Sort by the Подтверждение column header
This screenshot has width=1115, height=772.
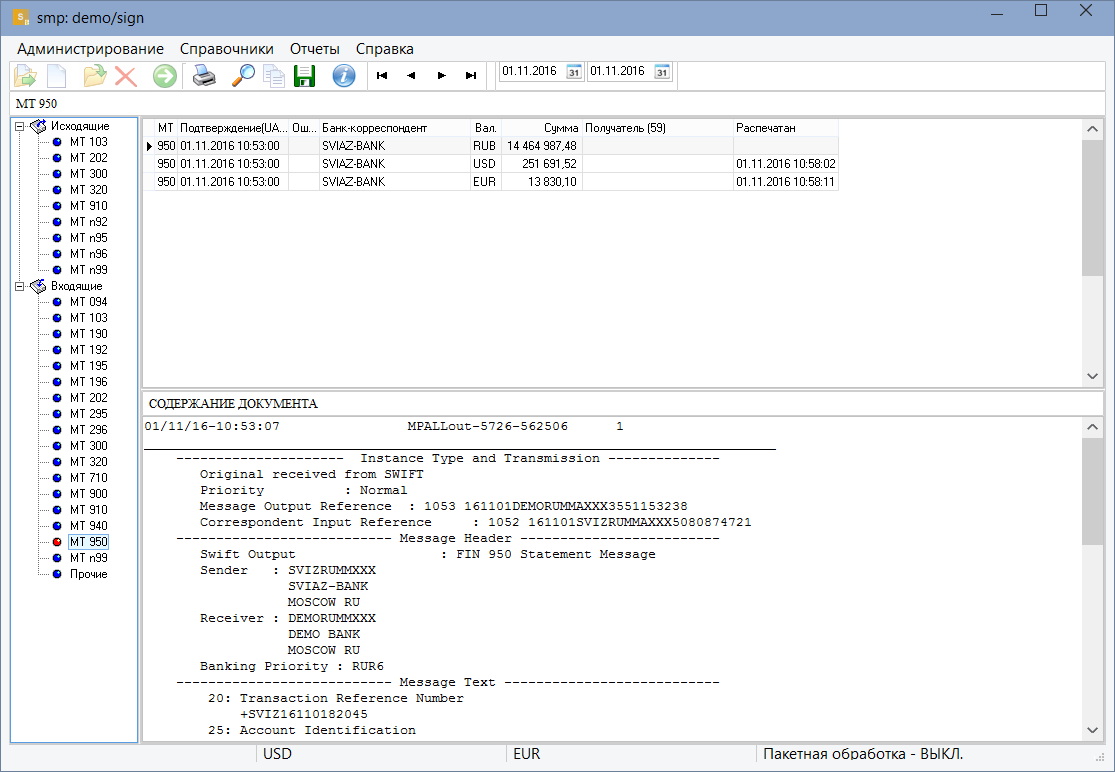coord(233,128)
